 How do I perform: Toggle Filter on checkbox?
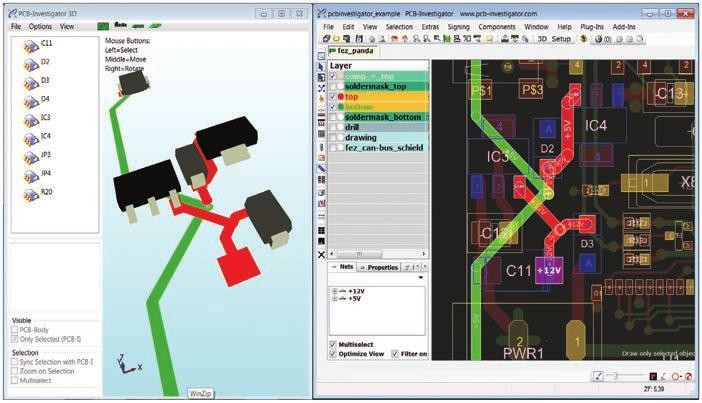395,354
